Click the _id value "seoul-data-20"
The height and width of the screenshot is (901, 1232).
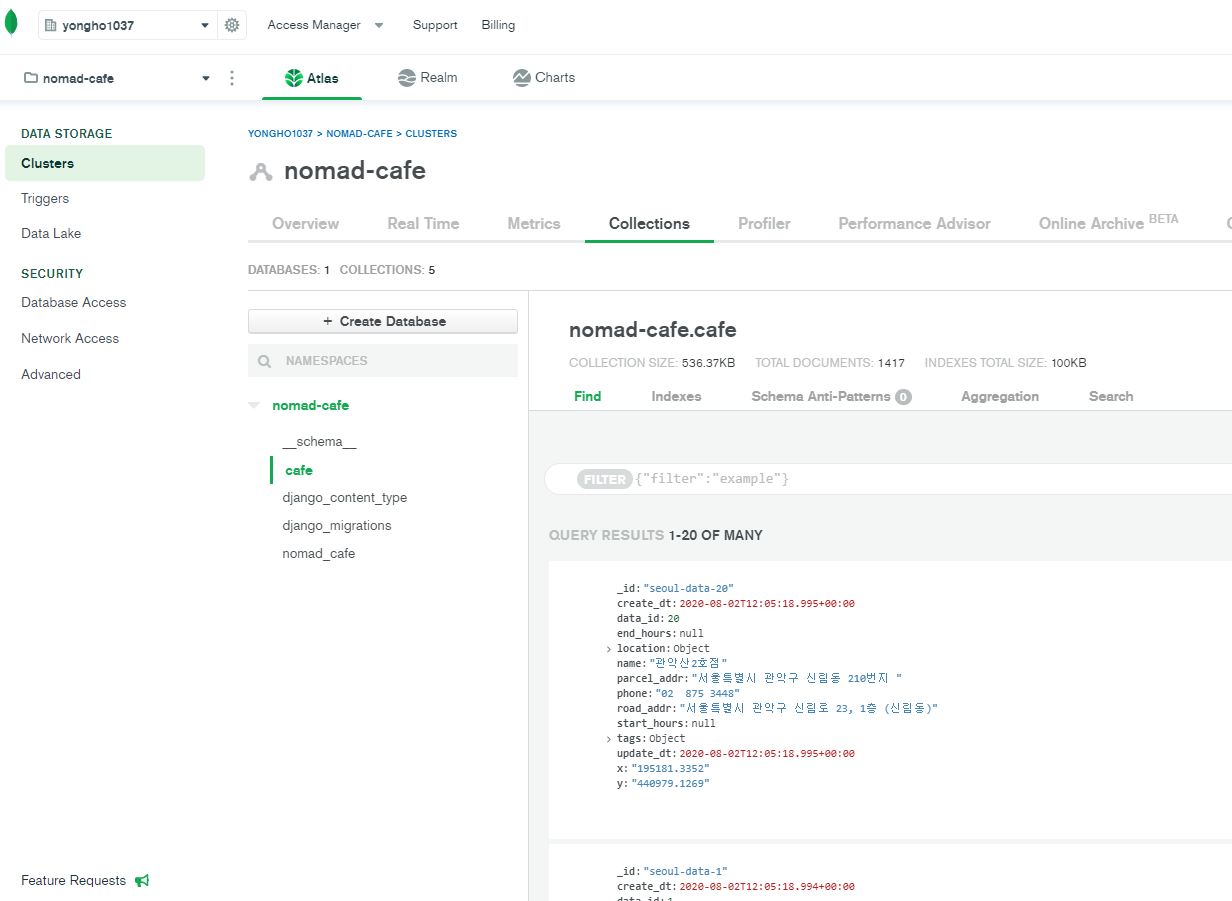pos(689,588)
